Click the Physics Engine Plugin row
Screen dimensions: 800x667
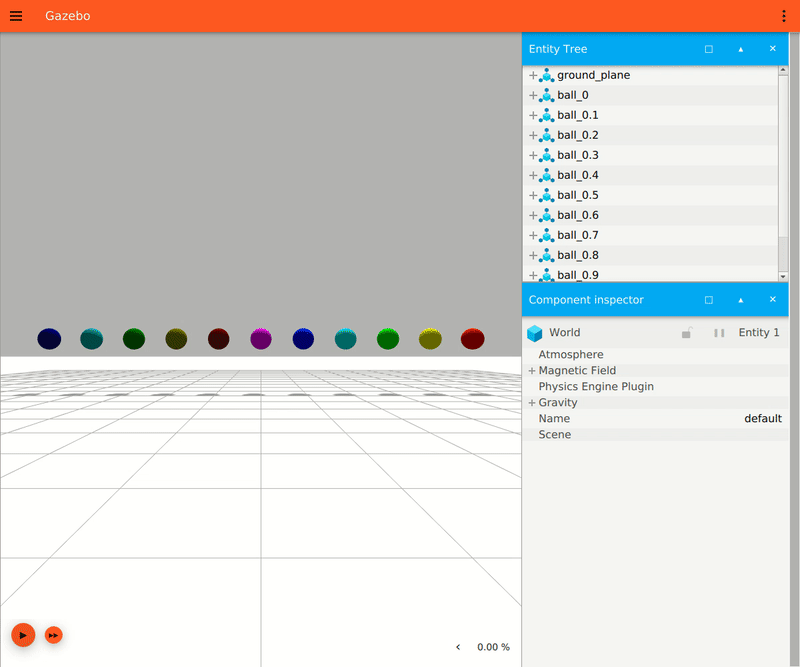[x=596, y=387]
